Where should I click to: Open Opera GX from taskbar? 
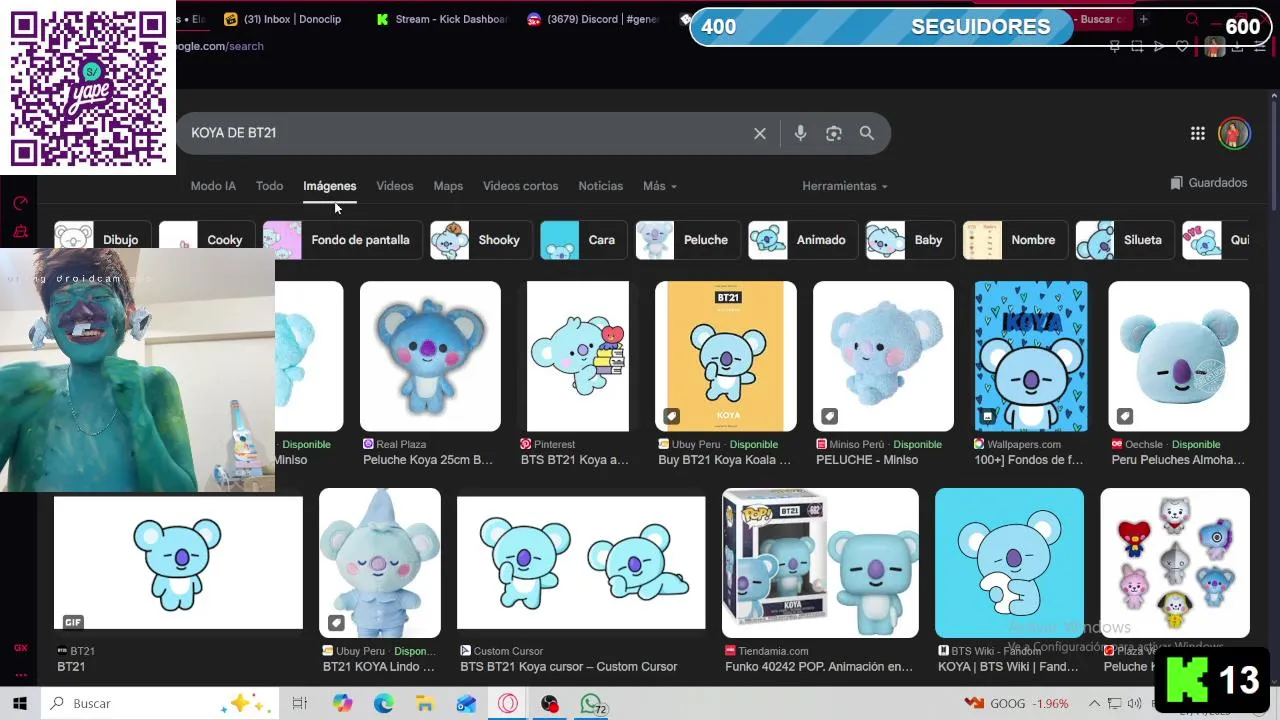point(508,704)
